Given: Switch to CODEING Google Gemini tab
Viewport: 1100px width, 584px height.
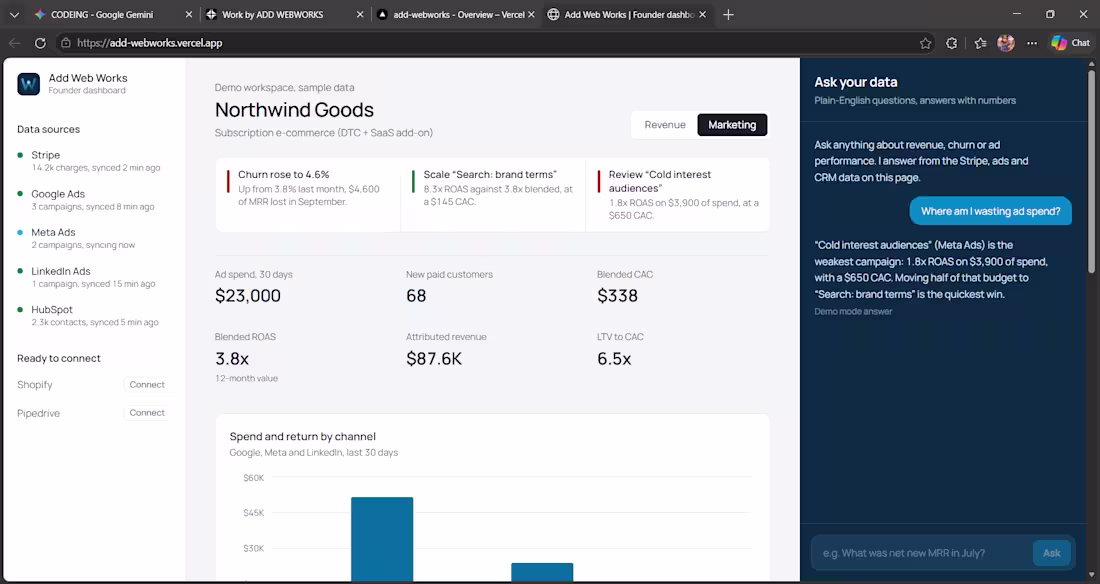Looking at the screenshot, I should click(x=102, y=15).
